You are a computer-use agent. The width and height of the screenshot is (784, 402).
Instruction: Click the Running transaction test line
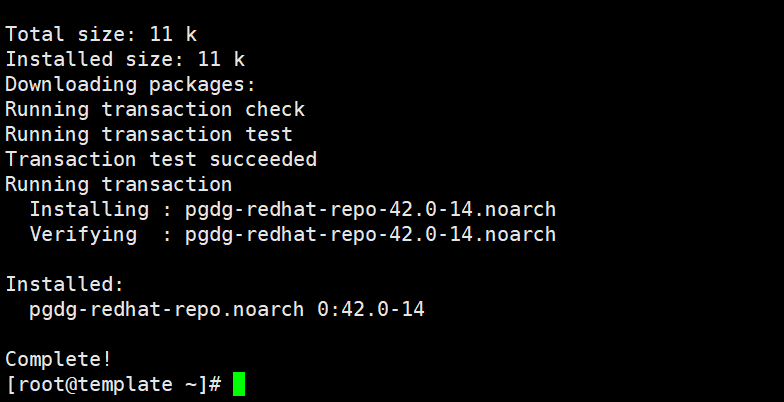point(149,134)
